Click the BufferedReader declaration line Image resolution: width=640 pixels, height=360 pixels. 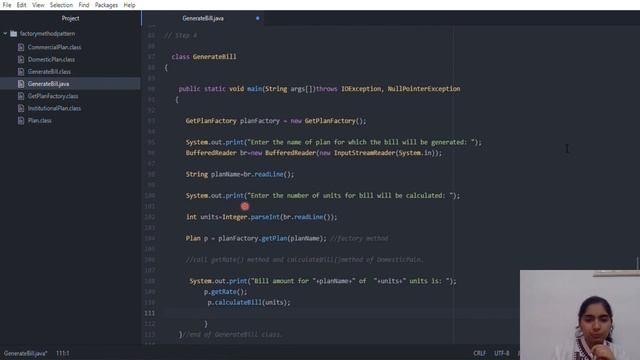click(313, 153)
